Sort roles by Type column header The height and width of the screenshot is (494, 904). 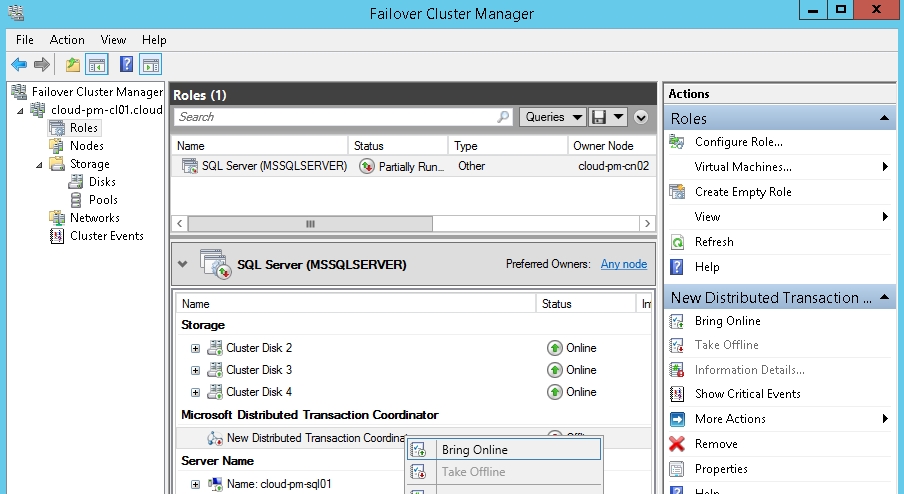pyautogui.click(x=508, y=146)
